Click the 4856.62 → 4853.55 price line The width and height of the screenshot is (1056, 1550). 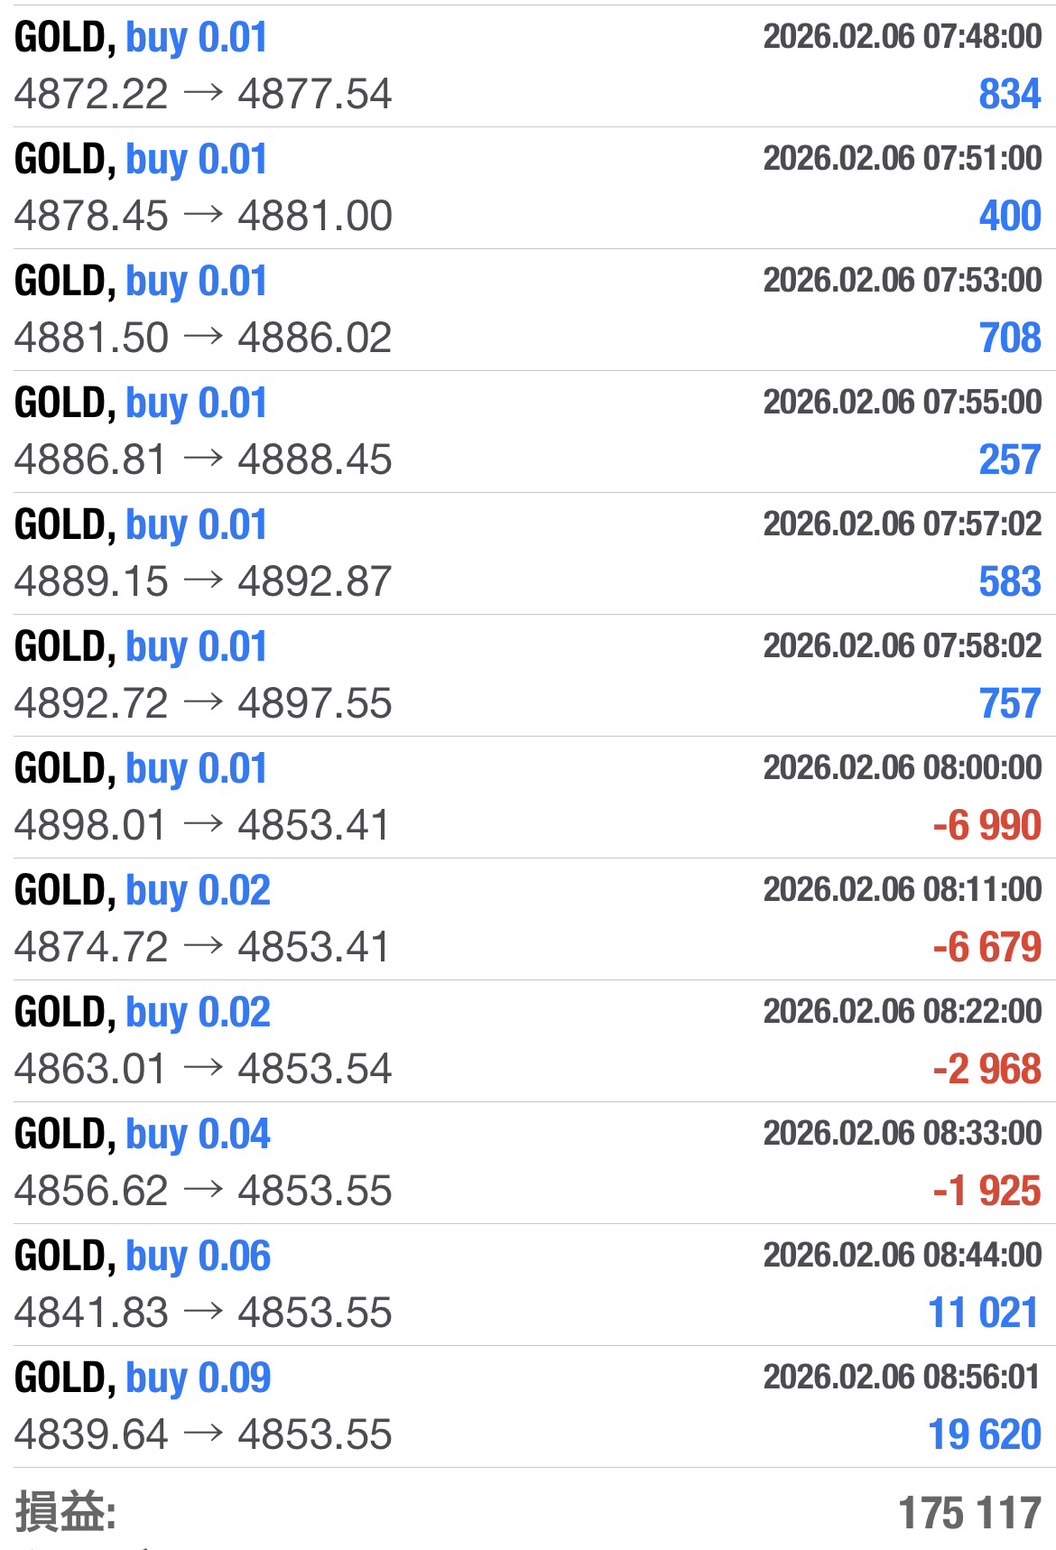[x=203, y=1191]
